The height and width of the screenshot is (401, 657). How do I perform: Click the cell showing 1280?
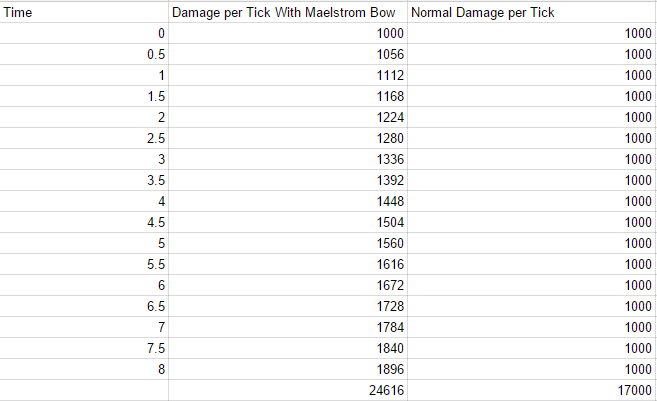[288, 138]
